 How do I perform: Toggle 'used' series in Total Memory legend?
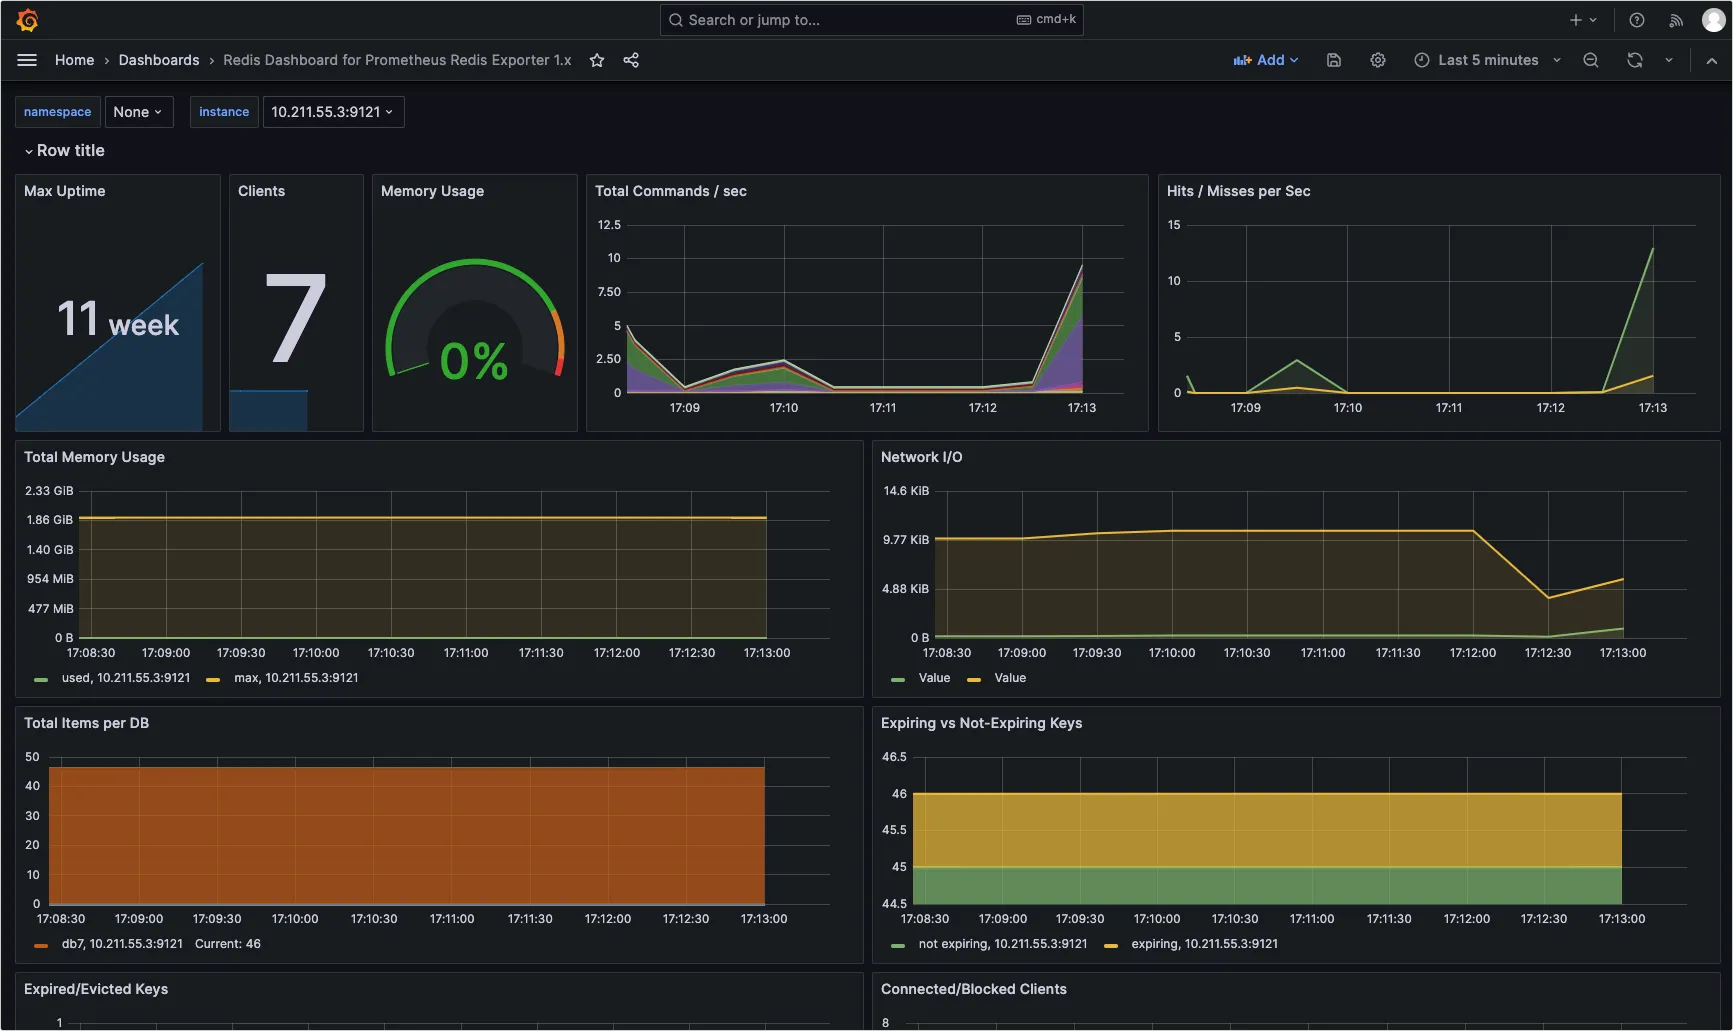pos(125,678)
